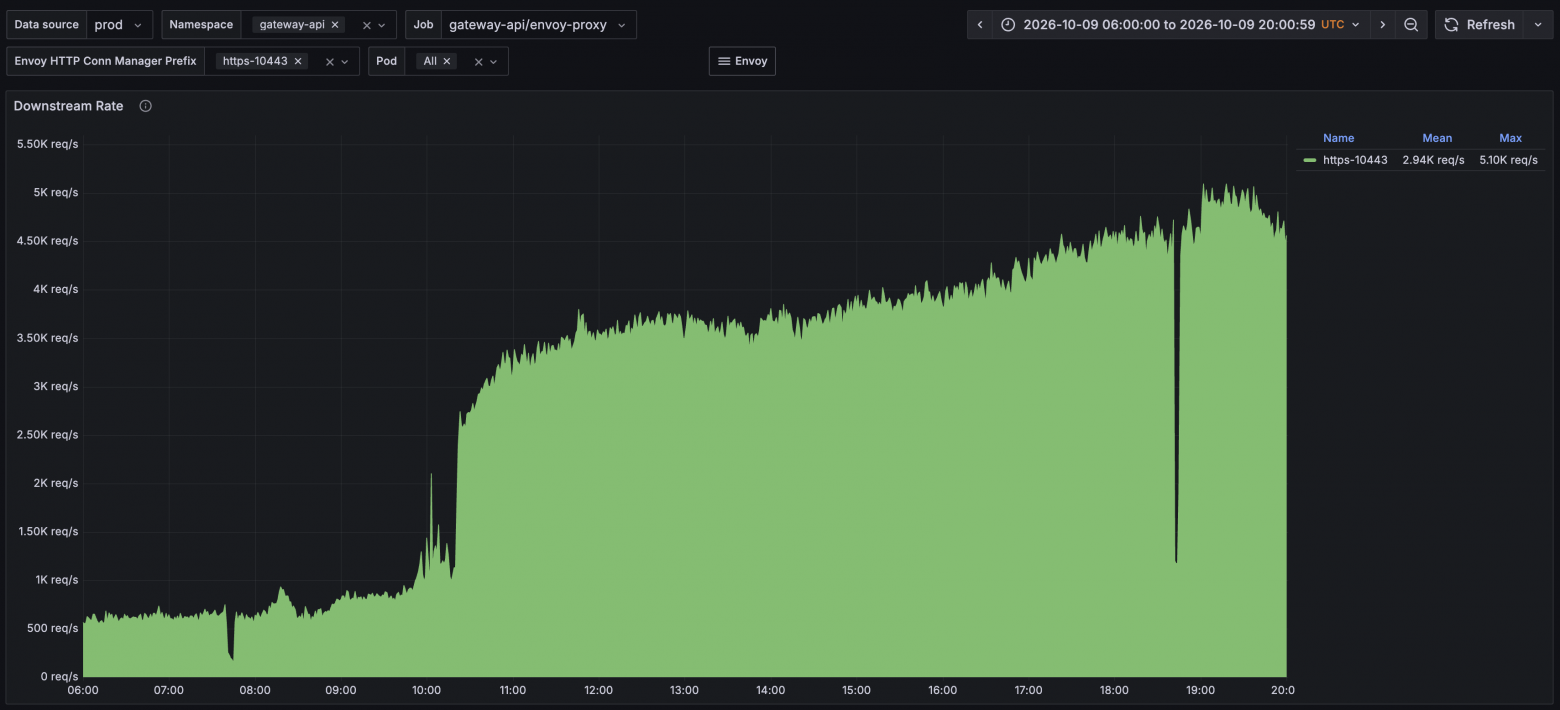Sort legend by Mean column
The height and width of the screenshot is (710, 1560).
(1437, 138)
